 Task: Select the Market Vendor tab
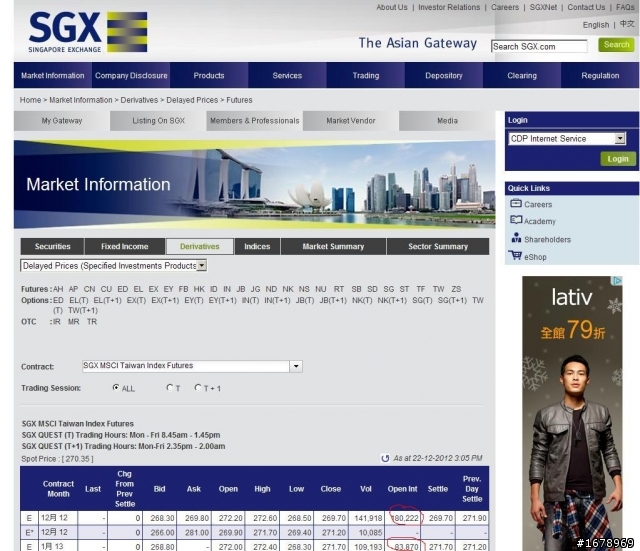(351, 121)
